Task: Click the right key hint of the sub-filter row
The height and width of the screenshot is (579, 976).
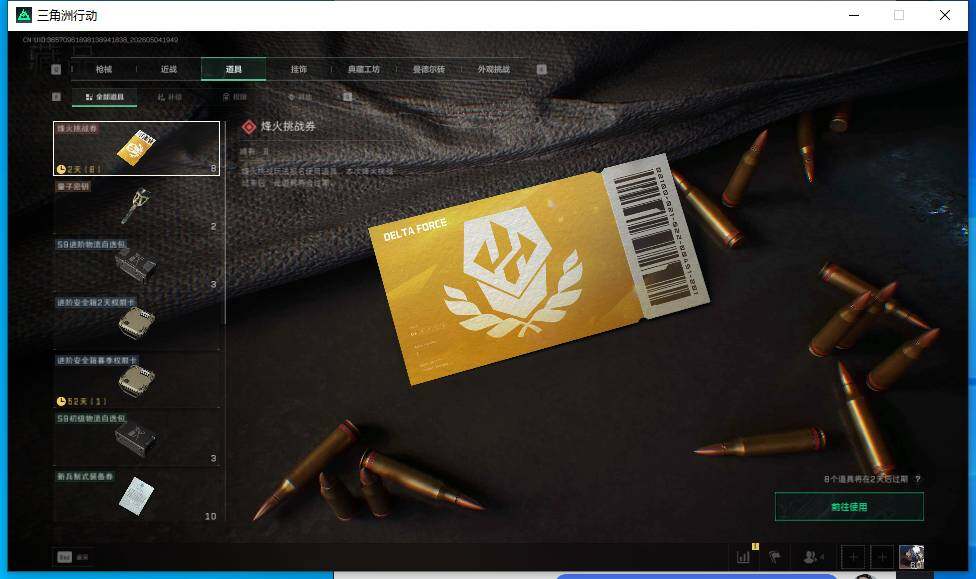Action: point(347,96)
